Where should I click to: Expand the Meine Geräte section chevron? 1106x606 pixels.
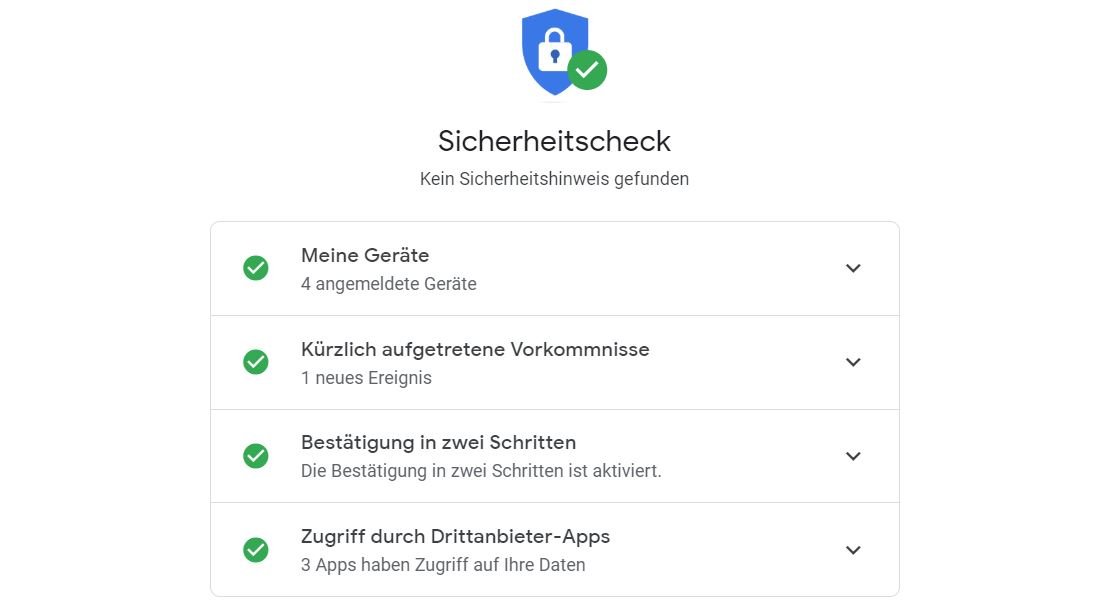click(x=853, y=268)
